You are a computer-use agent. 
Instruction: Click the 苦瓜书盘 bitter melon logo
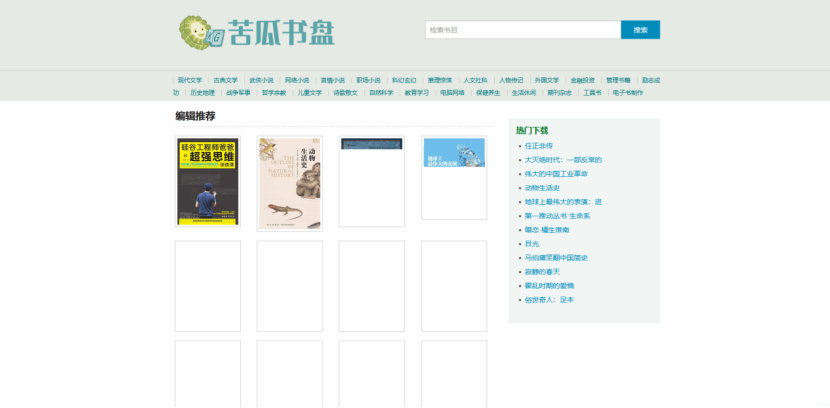255,32
